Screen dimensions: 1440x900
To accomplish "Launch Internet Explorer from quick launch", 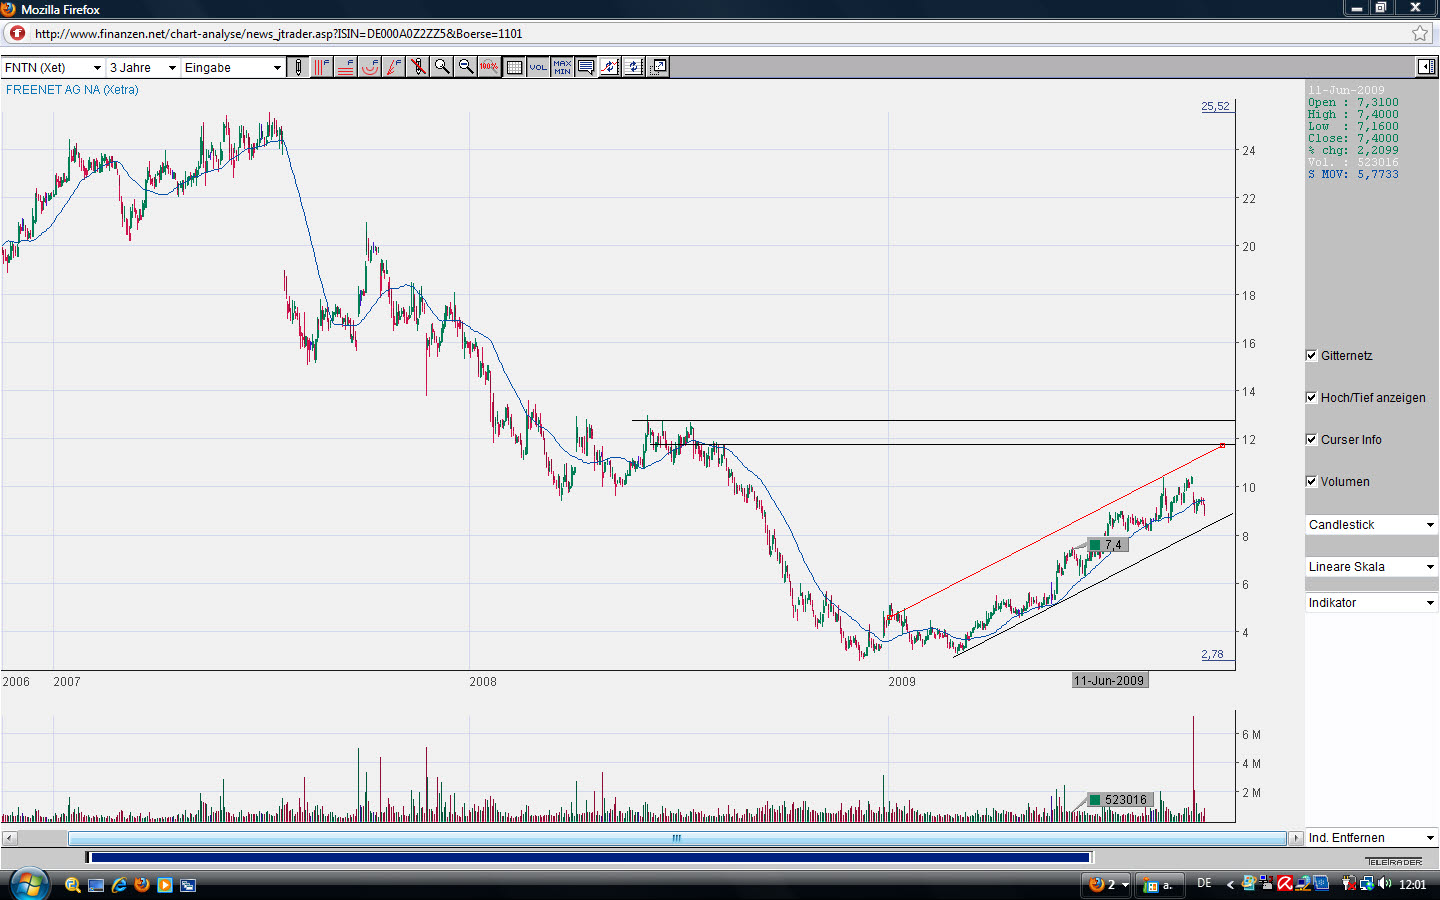I will (119, 884).
